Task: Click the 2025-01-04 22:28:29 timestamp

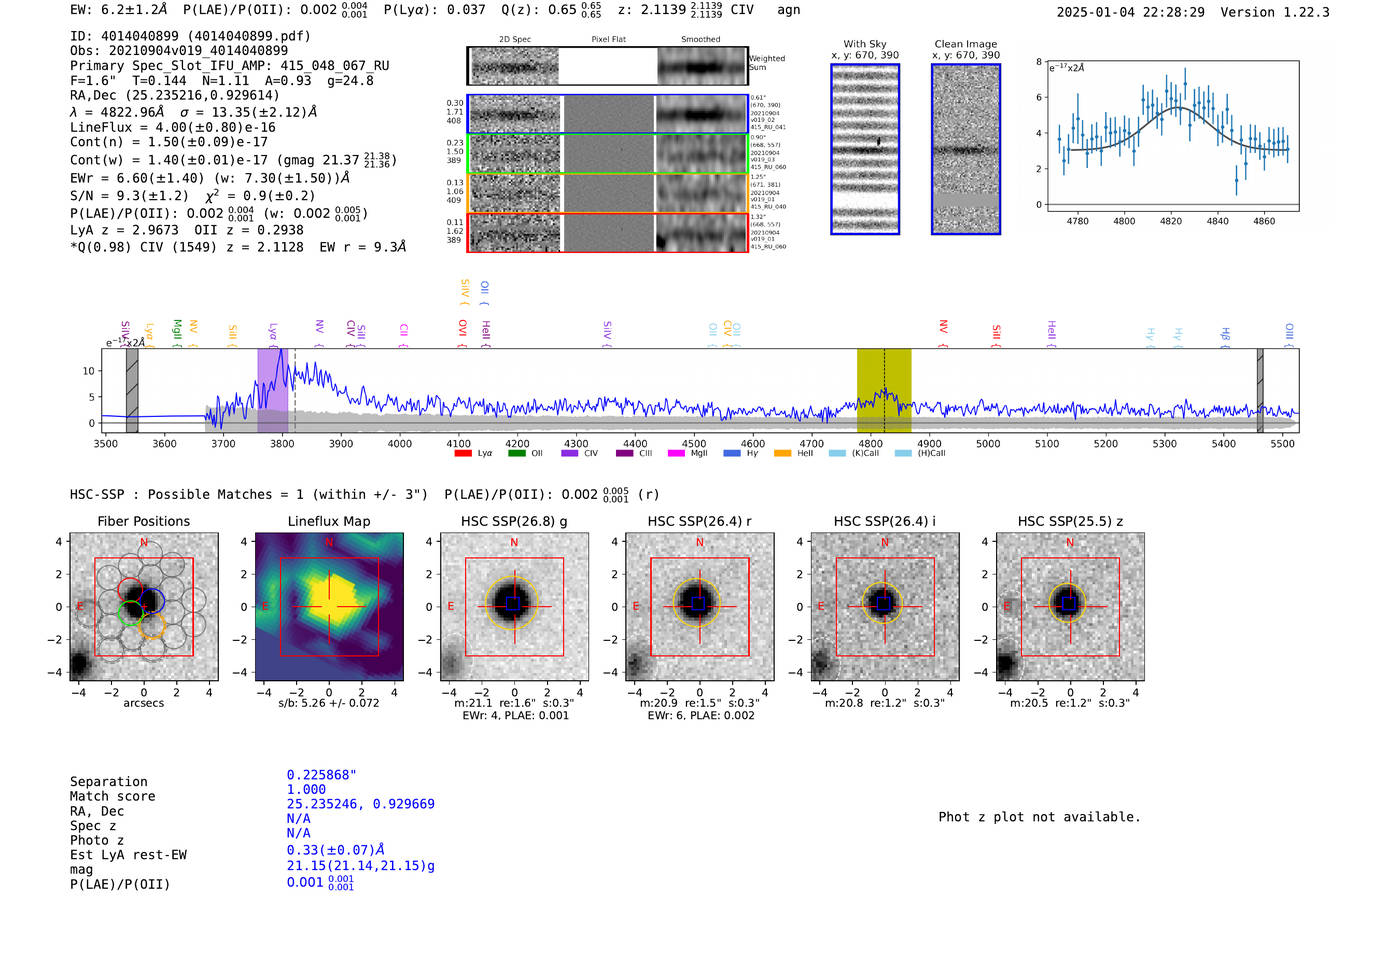Action: [1131, 12]
